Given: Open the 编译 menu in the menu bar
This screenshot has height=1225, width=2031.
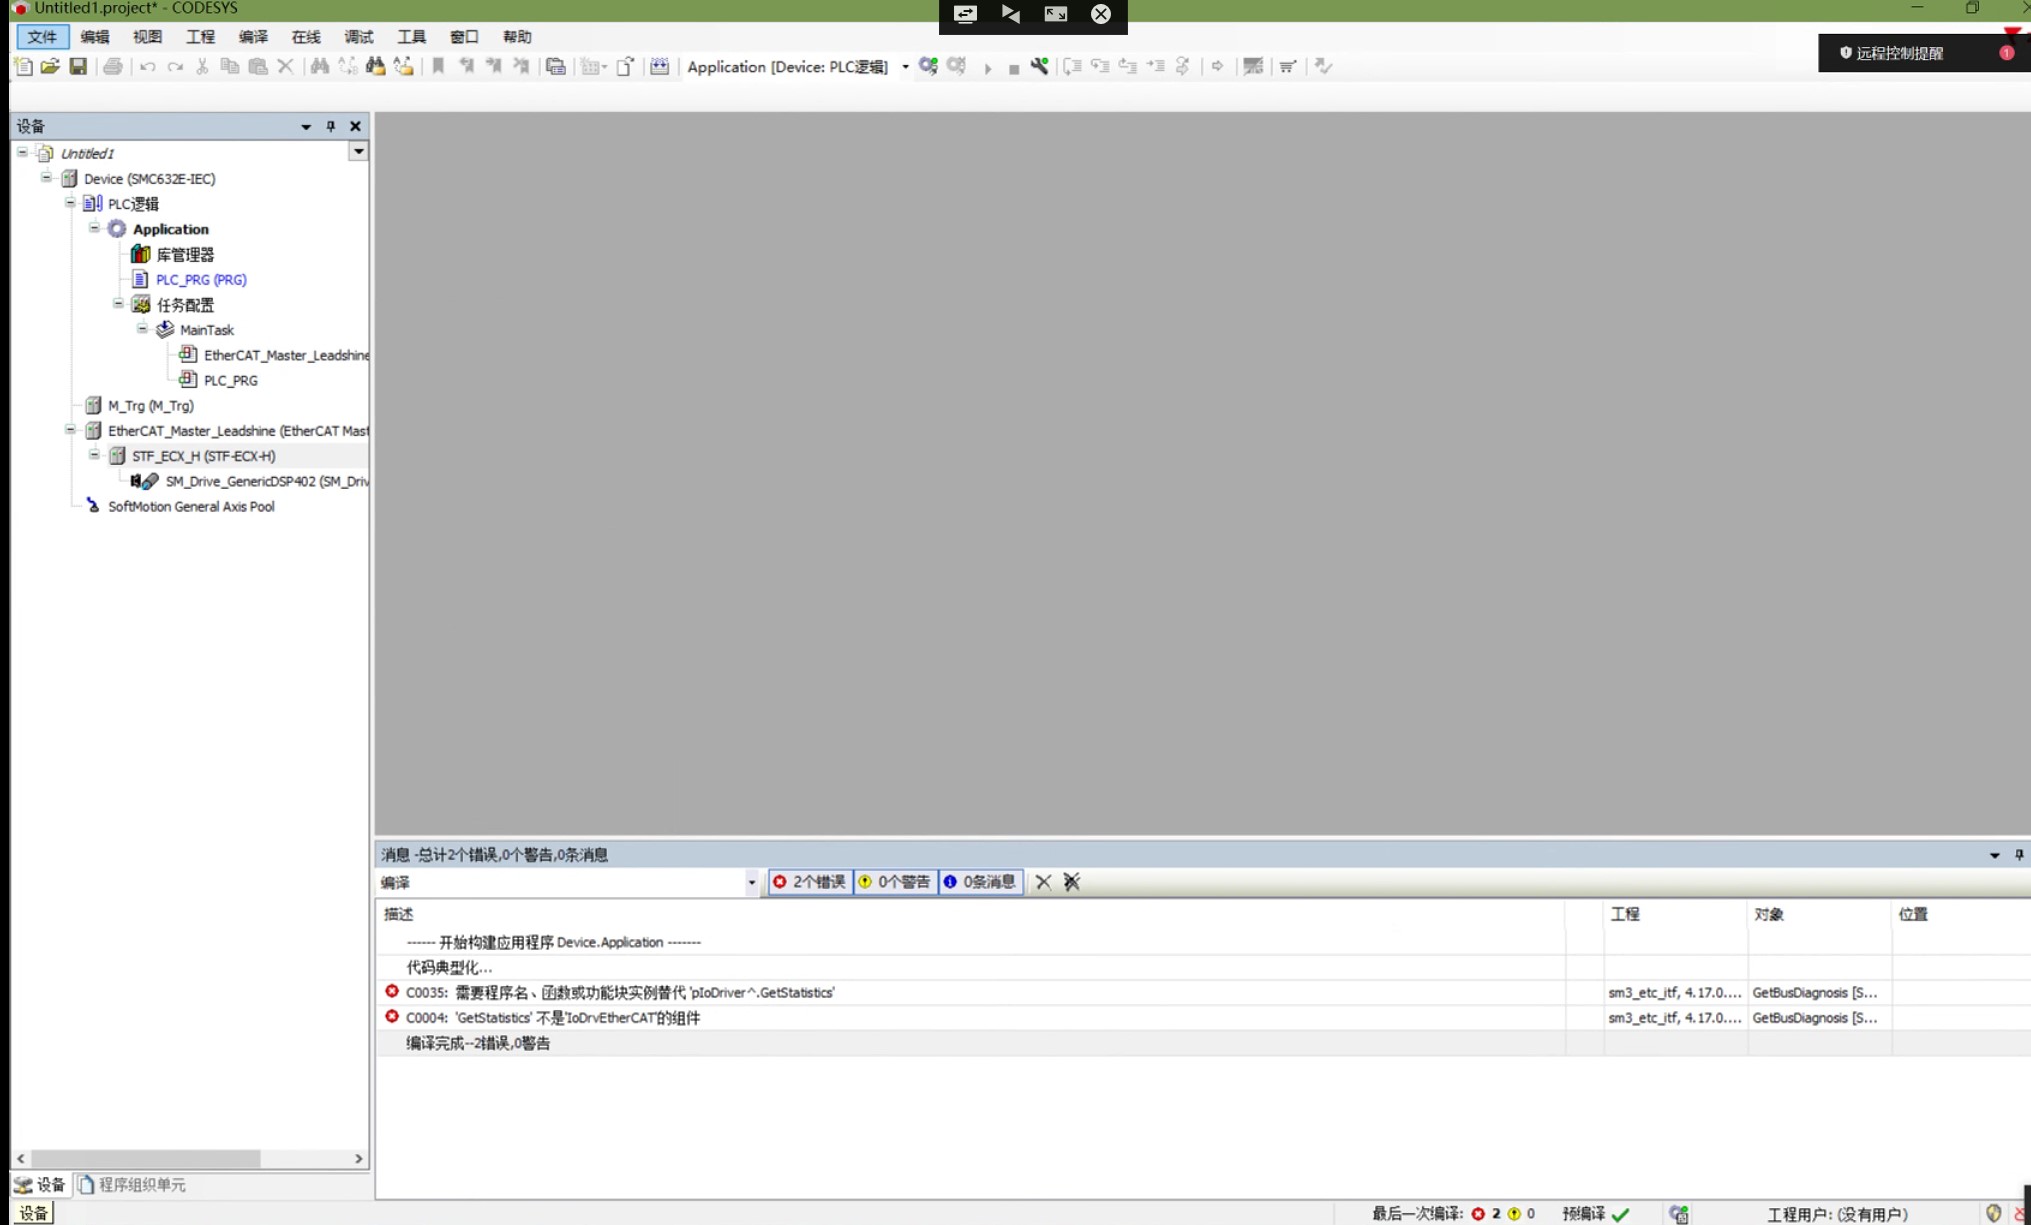Looking at the screenshot, I should [x=253, y=37].
